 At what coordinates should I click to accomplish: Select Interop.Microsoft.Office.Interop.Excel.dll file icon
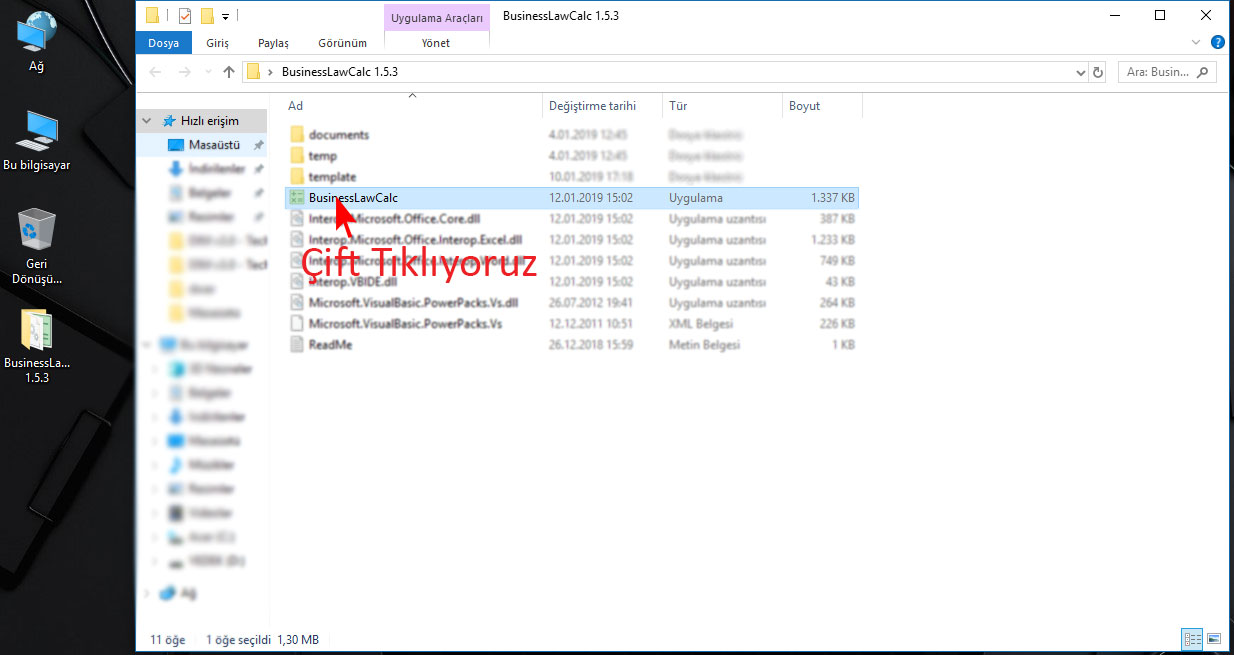pos(296,240)
